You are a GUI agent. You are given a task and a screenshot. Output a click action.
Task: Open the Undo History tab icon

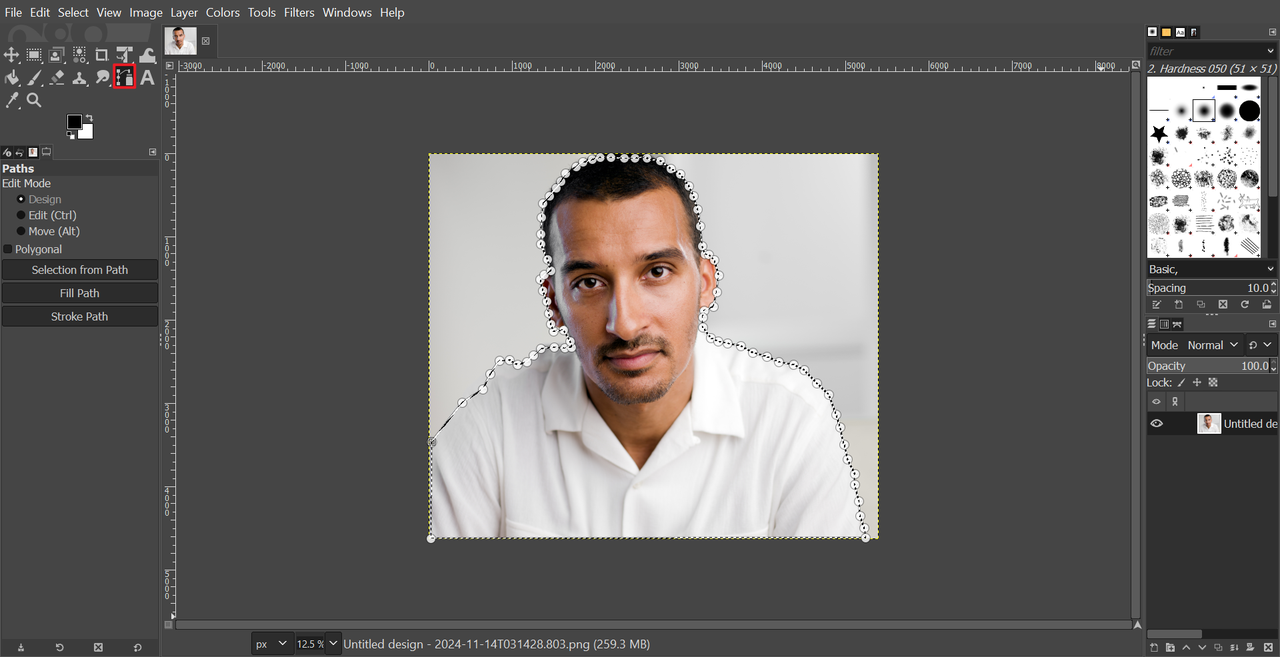click(x=20, y=152)
